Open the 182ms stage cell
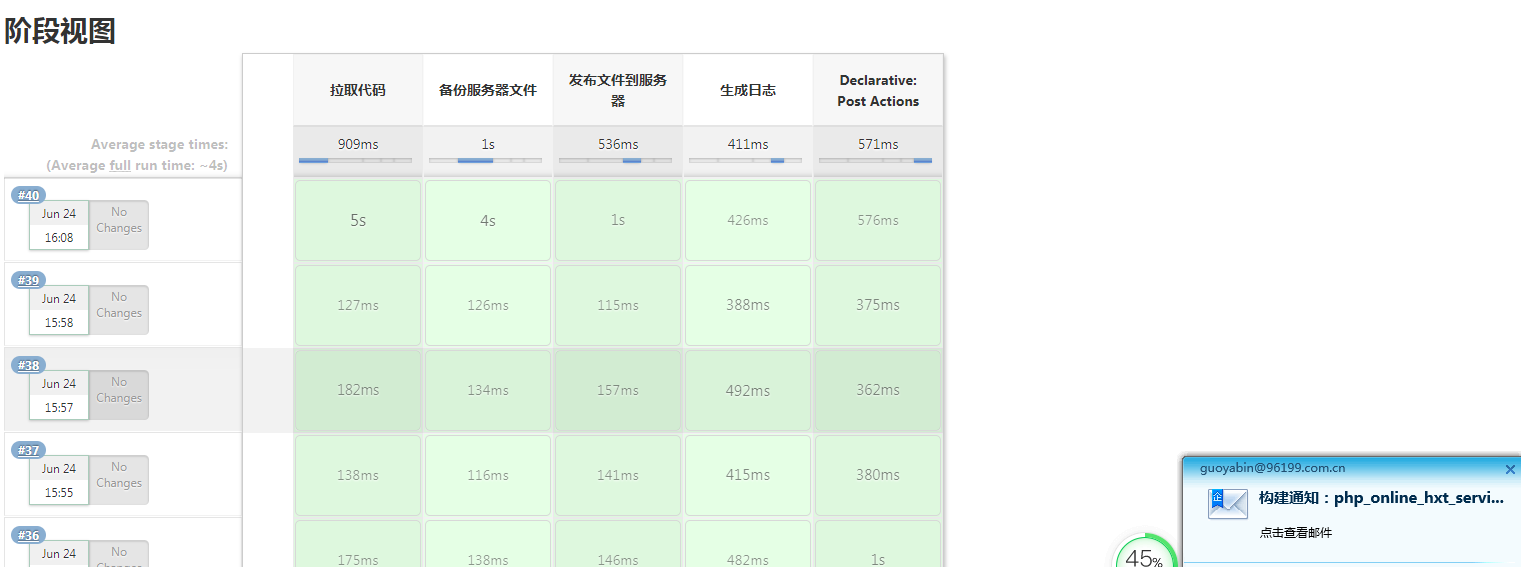The width and height of the screenshot is (1521, 567). [358, 390]
